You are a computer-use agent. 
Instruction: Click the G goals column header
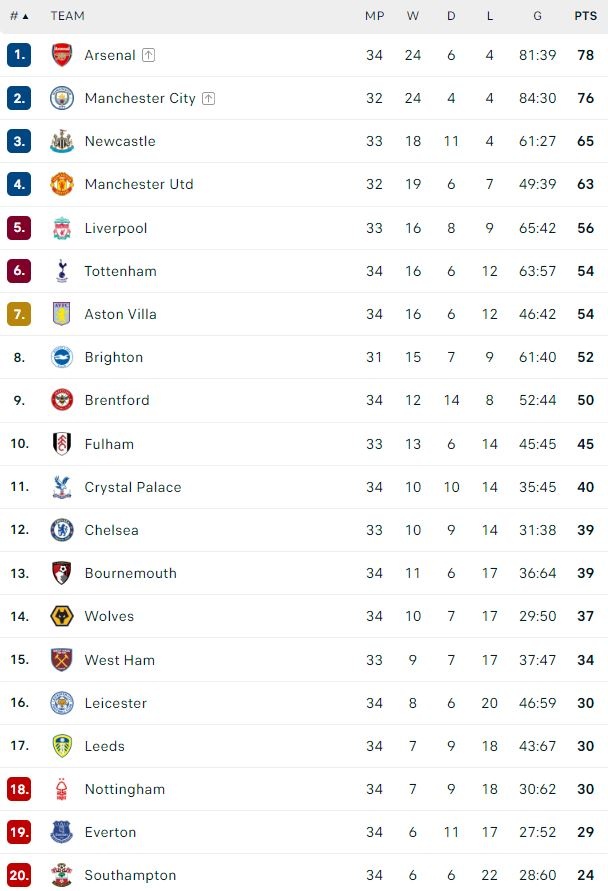(x=537, y=16)
